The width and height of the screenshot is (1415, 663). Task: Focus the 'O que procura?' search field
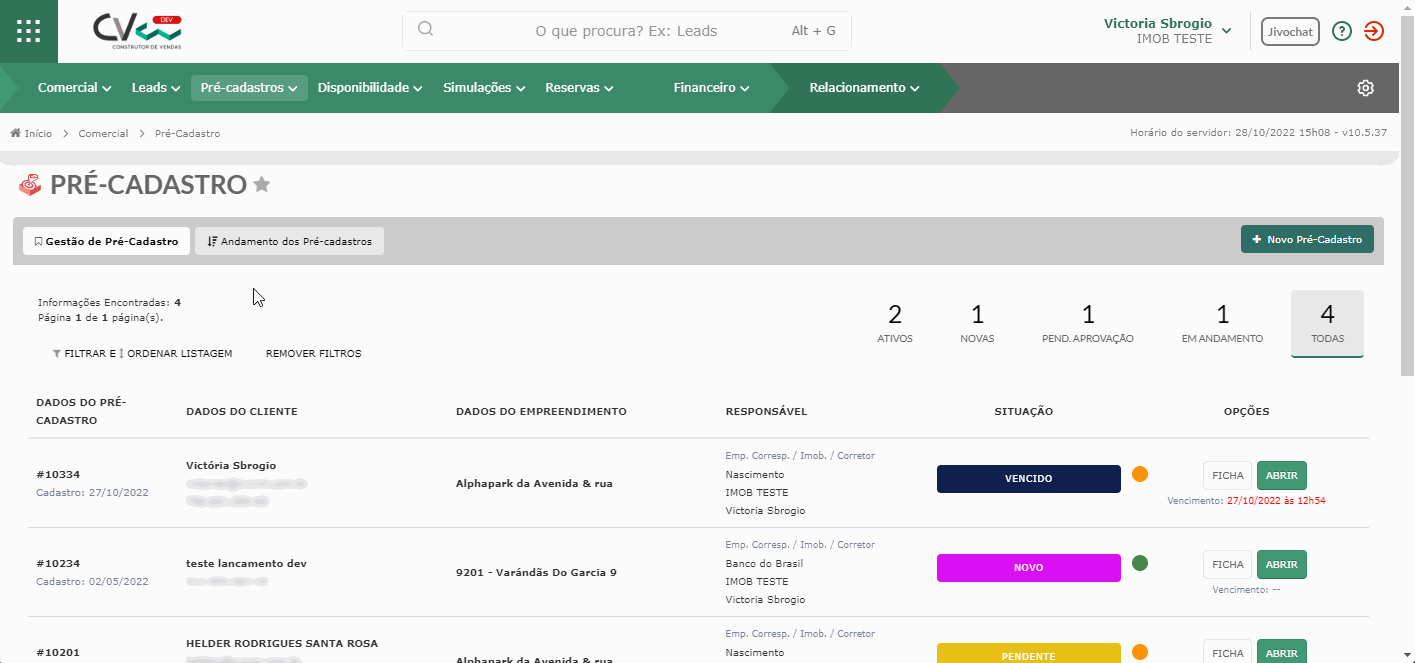(627, 31)
